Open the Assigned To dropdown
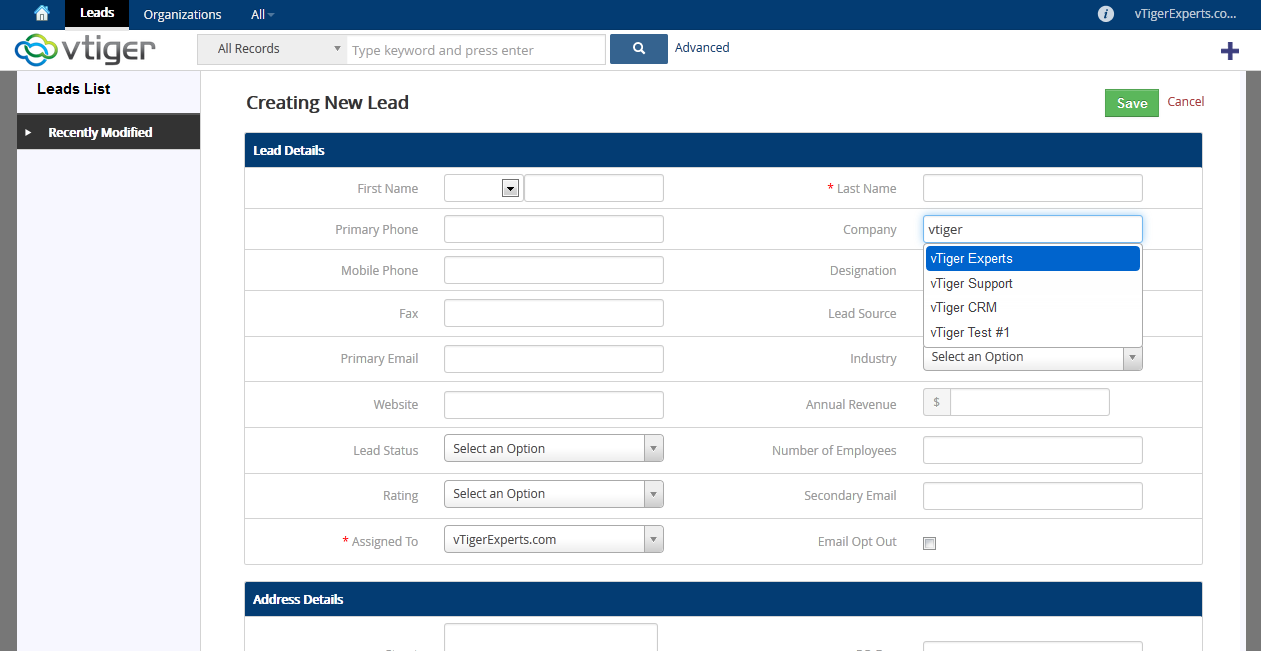Screen dimensions: 1261x651 554,540
